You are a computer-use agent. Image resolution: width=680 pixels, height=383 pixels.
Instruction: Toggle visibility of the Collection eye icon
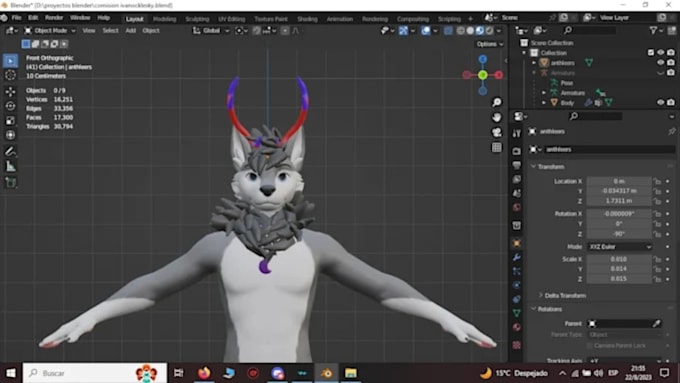[x=660, y=52]
